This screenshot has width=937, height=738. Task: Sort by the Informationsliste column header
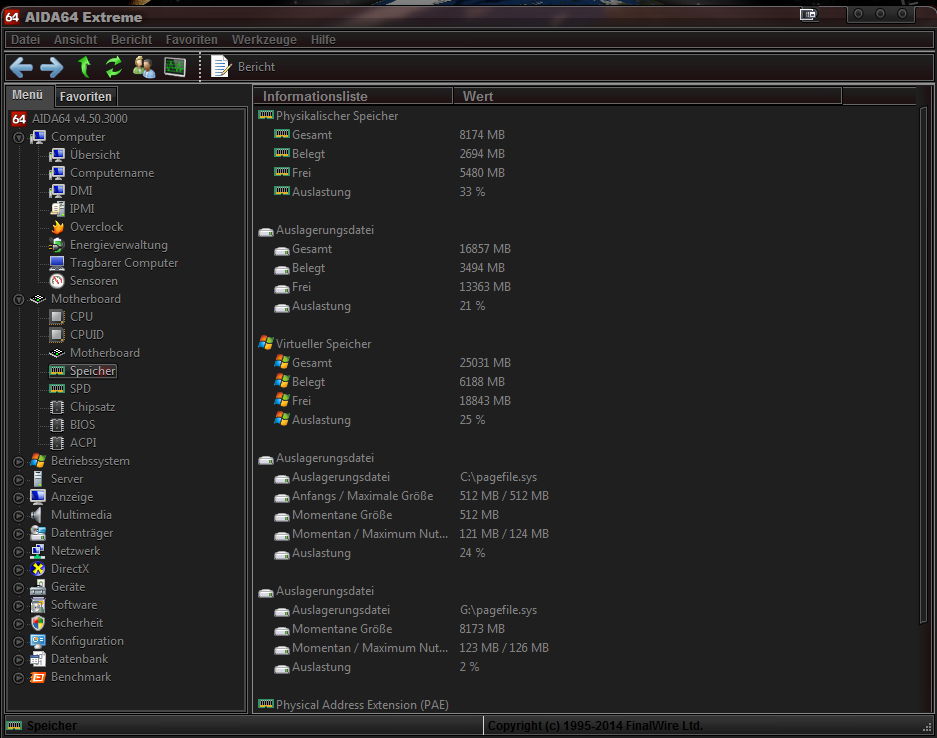(x=353, y=96)
